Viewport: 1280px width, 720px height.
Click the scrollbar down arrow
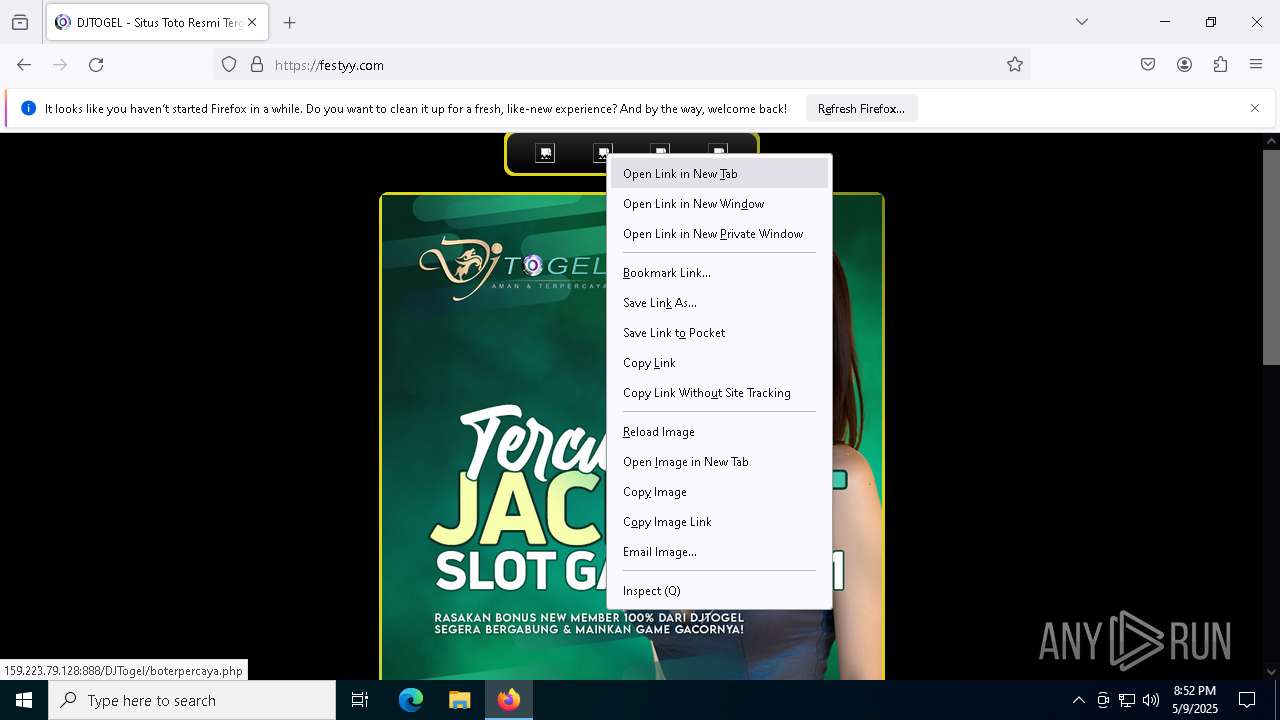tap(1271, 672)
